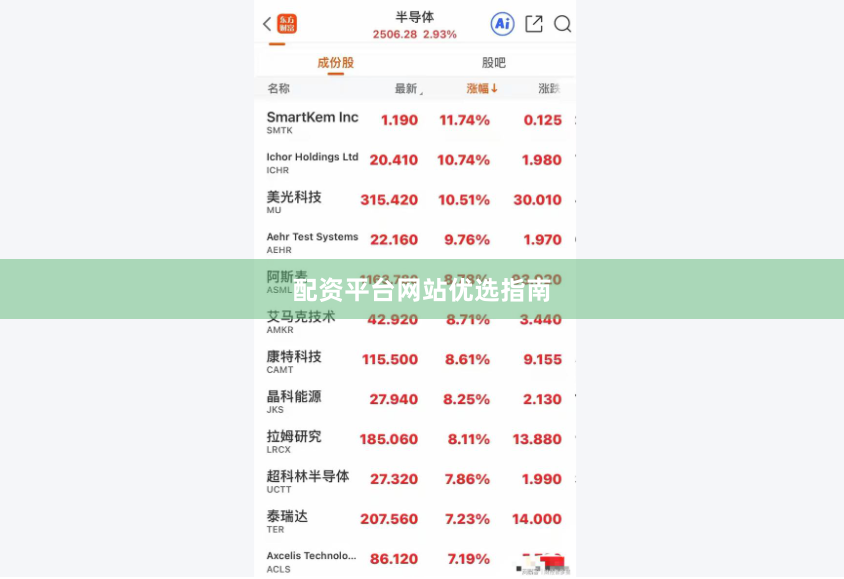Open the 半导体 sector title
This screenshot has width=844, height=579.
(x=414, y=17)
